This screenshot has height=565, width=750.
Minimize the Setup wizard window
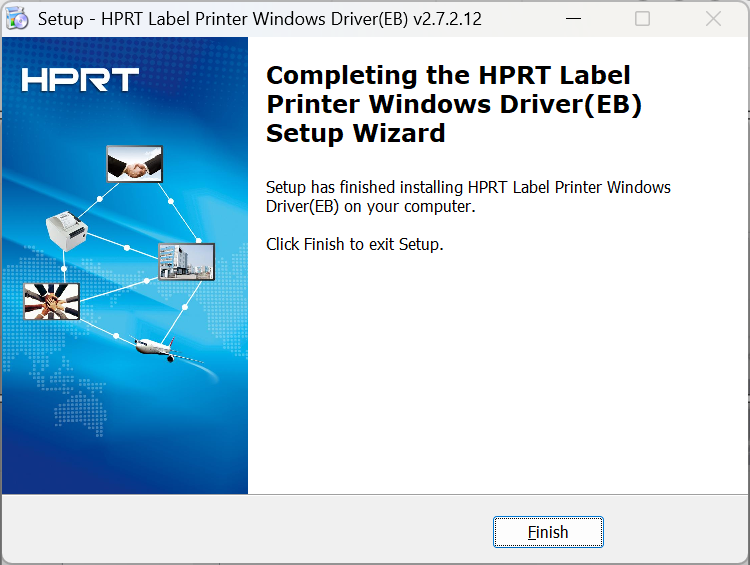[572, 18]
